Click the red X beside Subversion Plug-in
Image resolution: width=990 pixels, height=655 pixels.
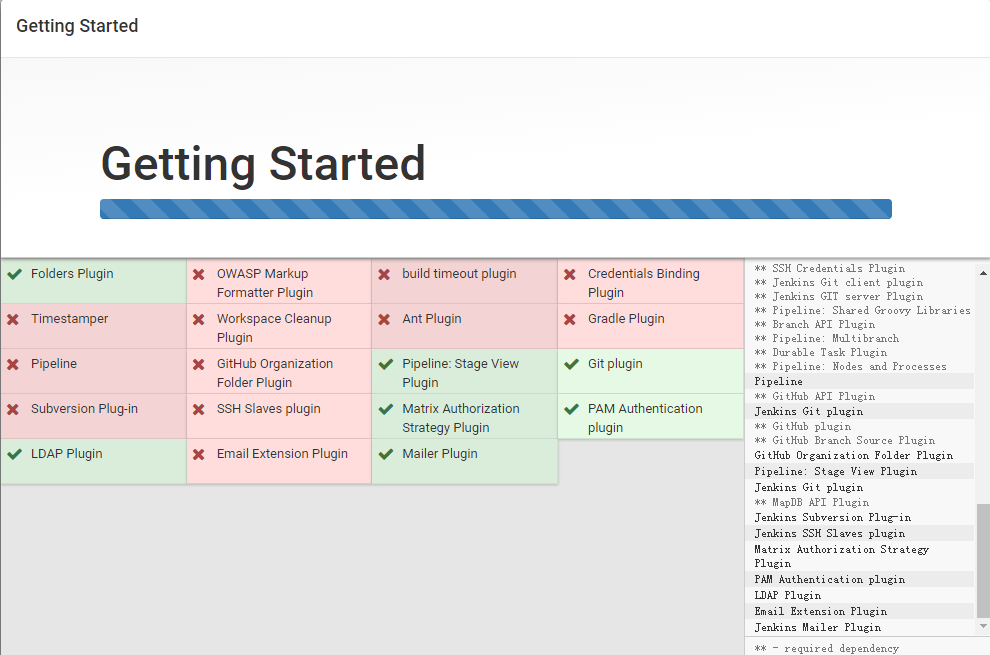13,409
